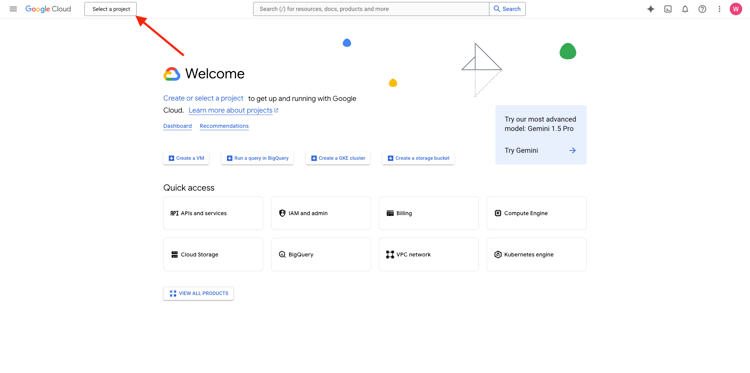
Task: Open the Billing quick access card
Action: pos(429,213)
